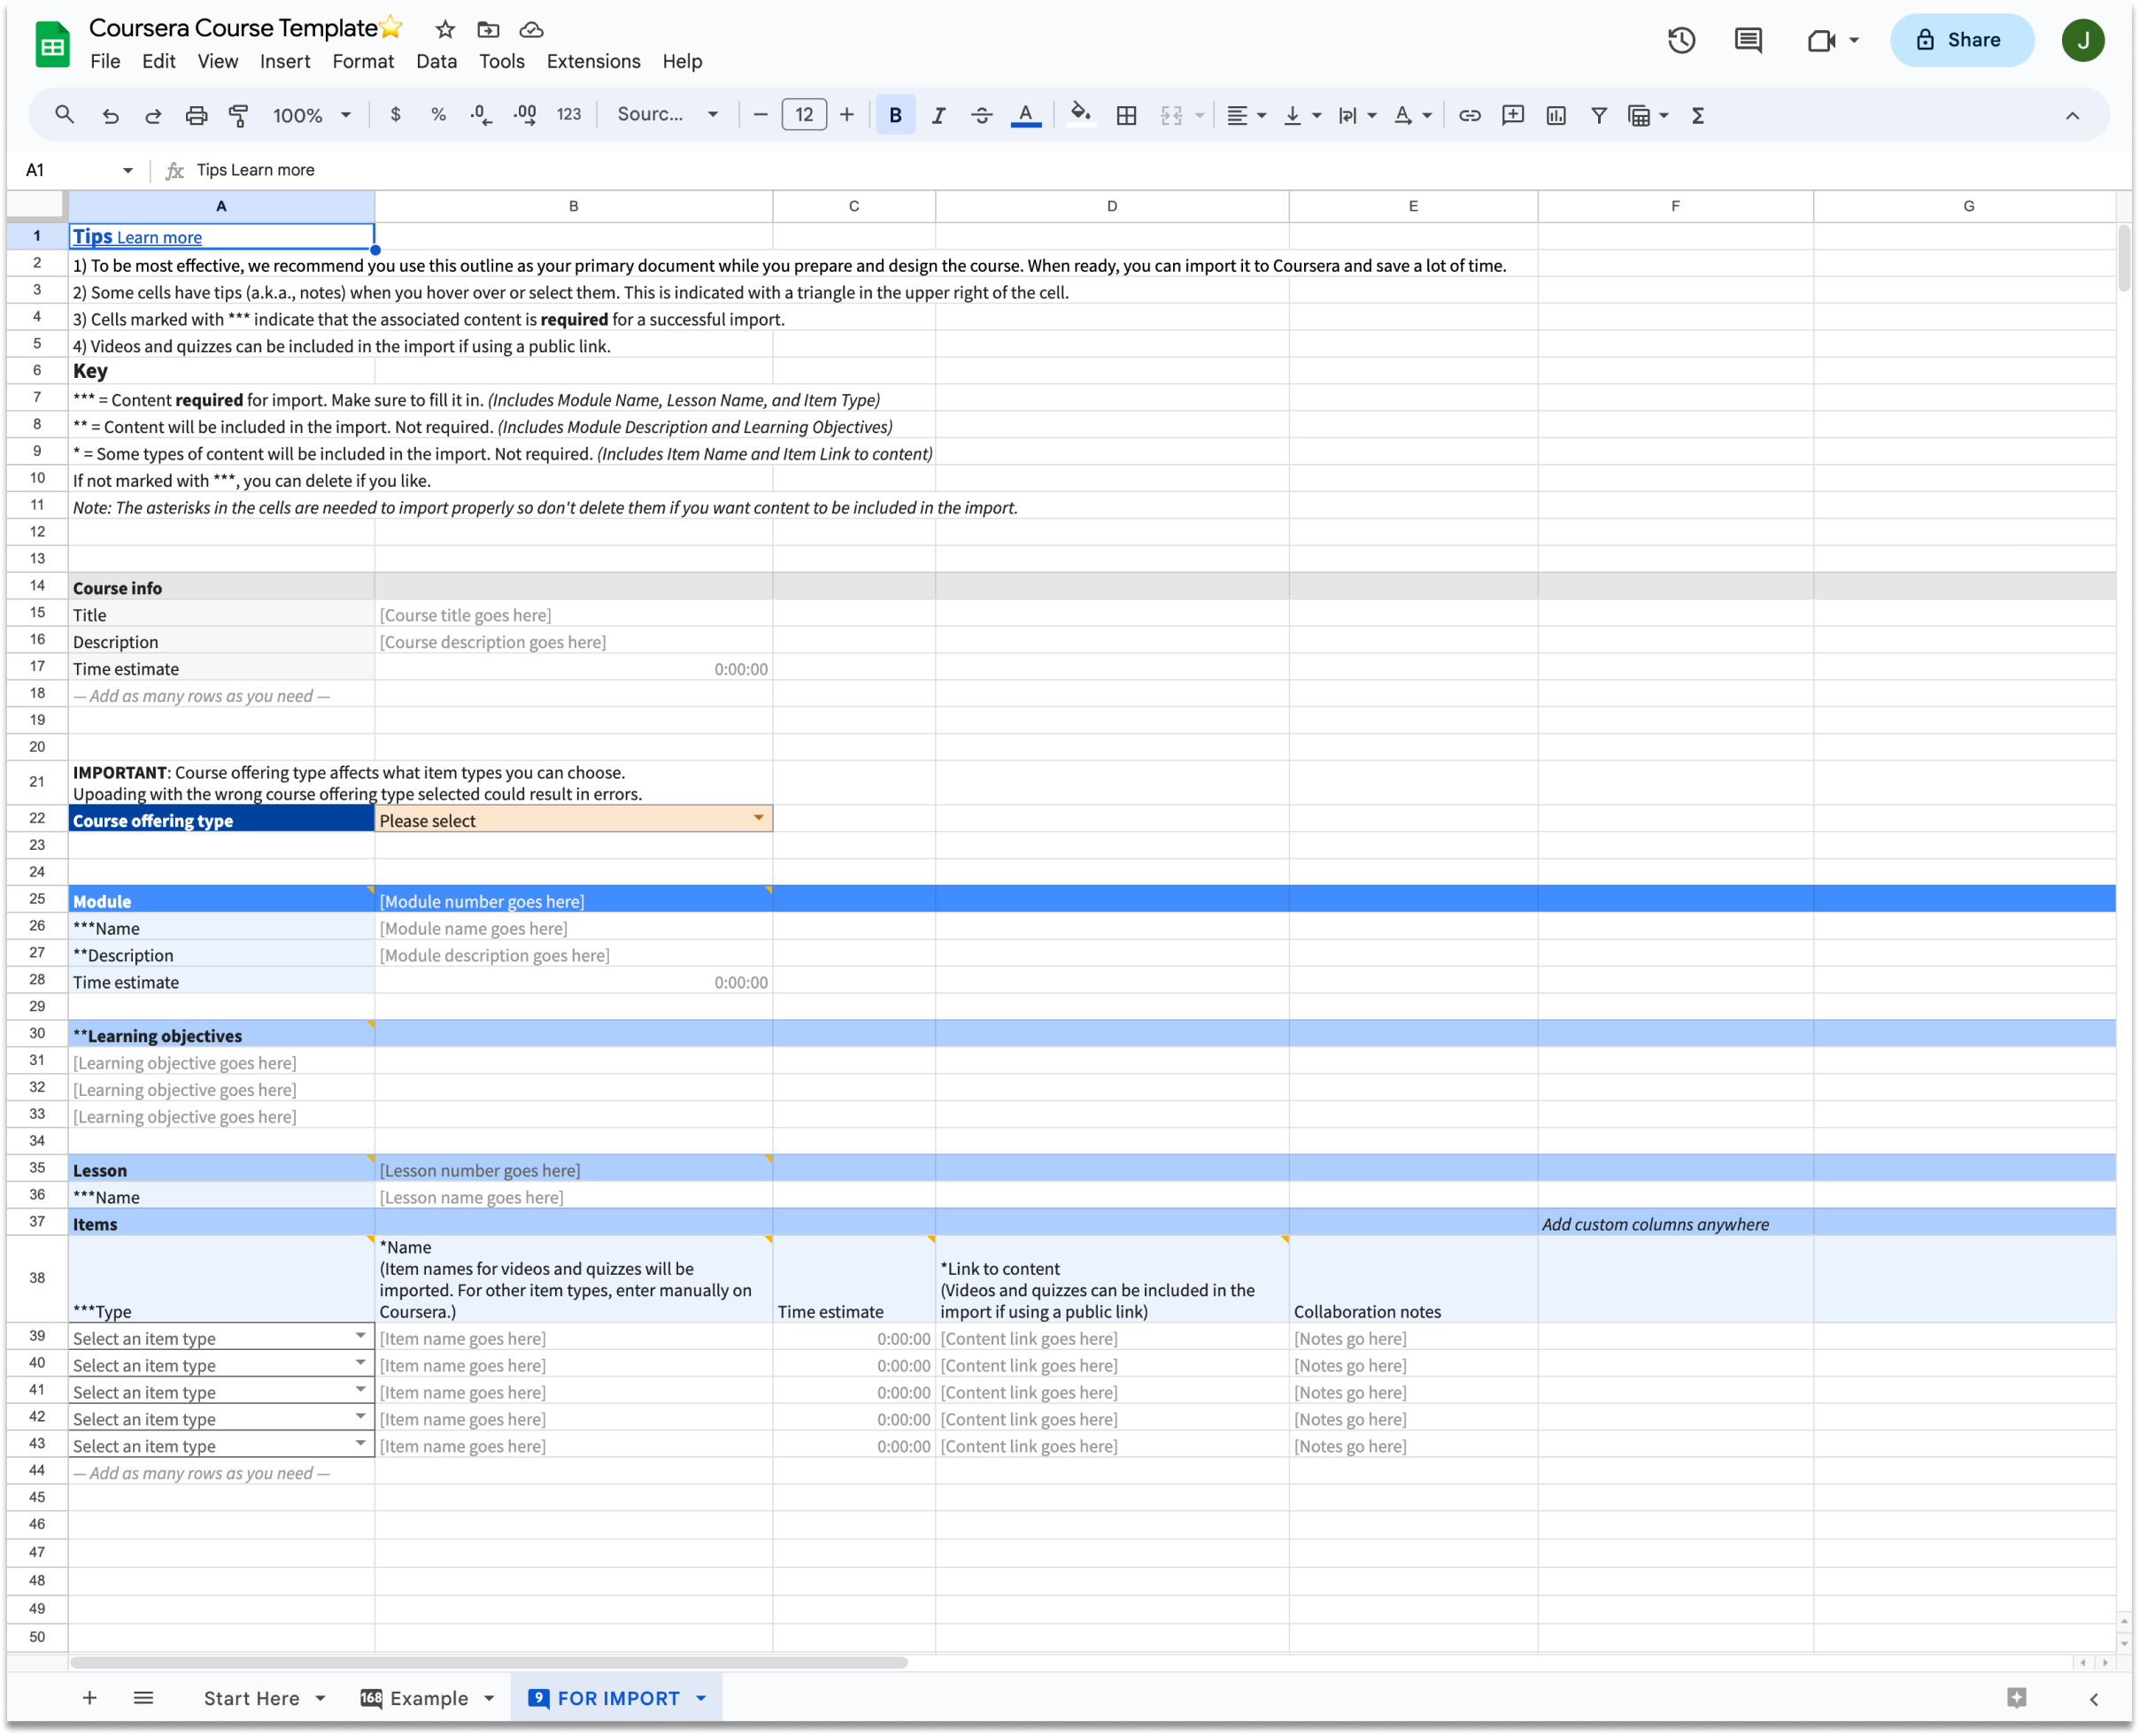The image size is (2139, 1736).
Task: Click the Share button
Action: click(1960, 40)
